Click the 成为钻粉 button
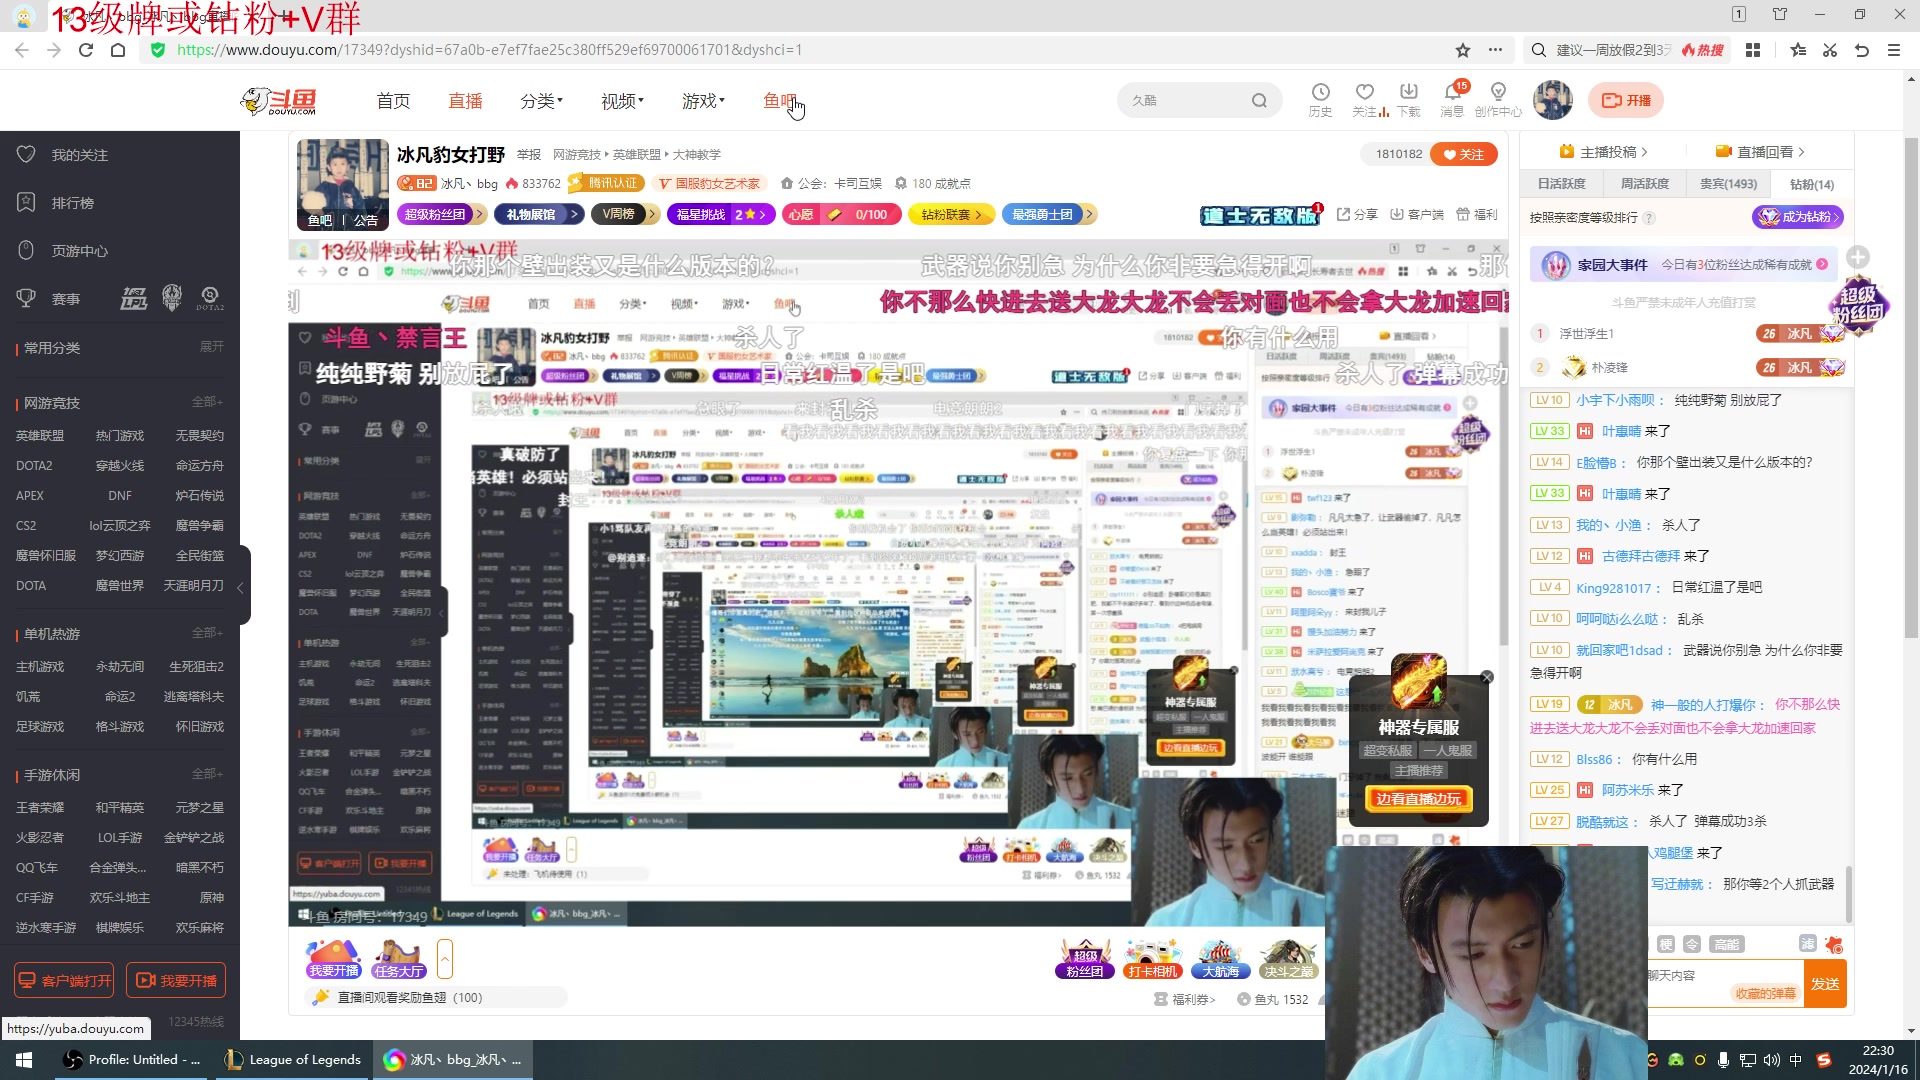This screenshot has width=1920, height=1080. tap(1797, 217)
